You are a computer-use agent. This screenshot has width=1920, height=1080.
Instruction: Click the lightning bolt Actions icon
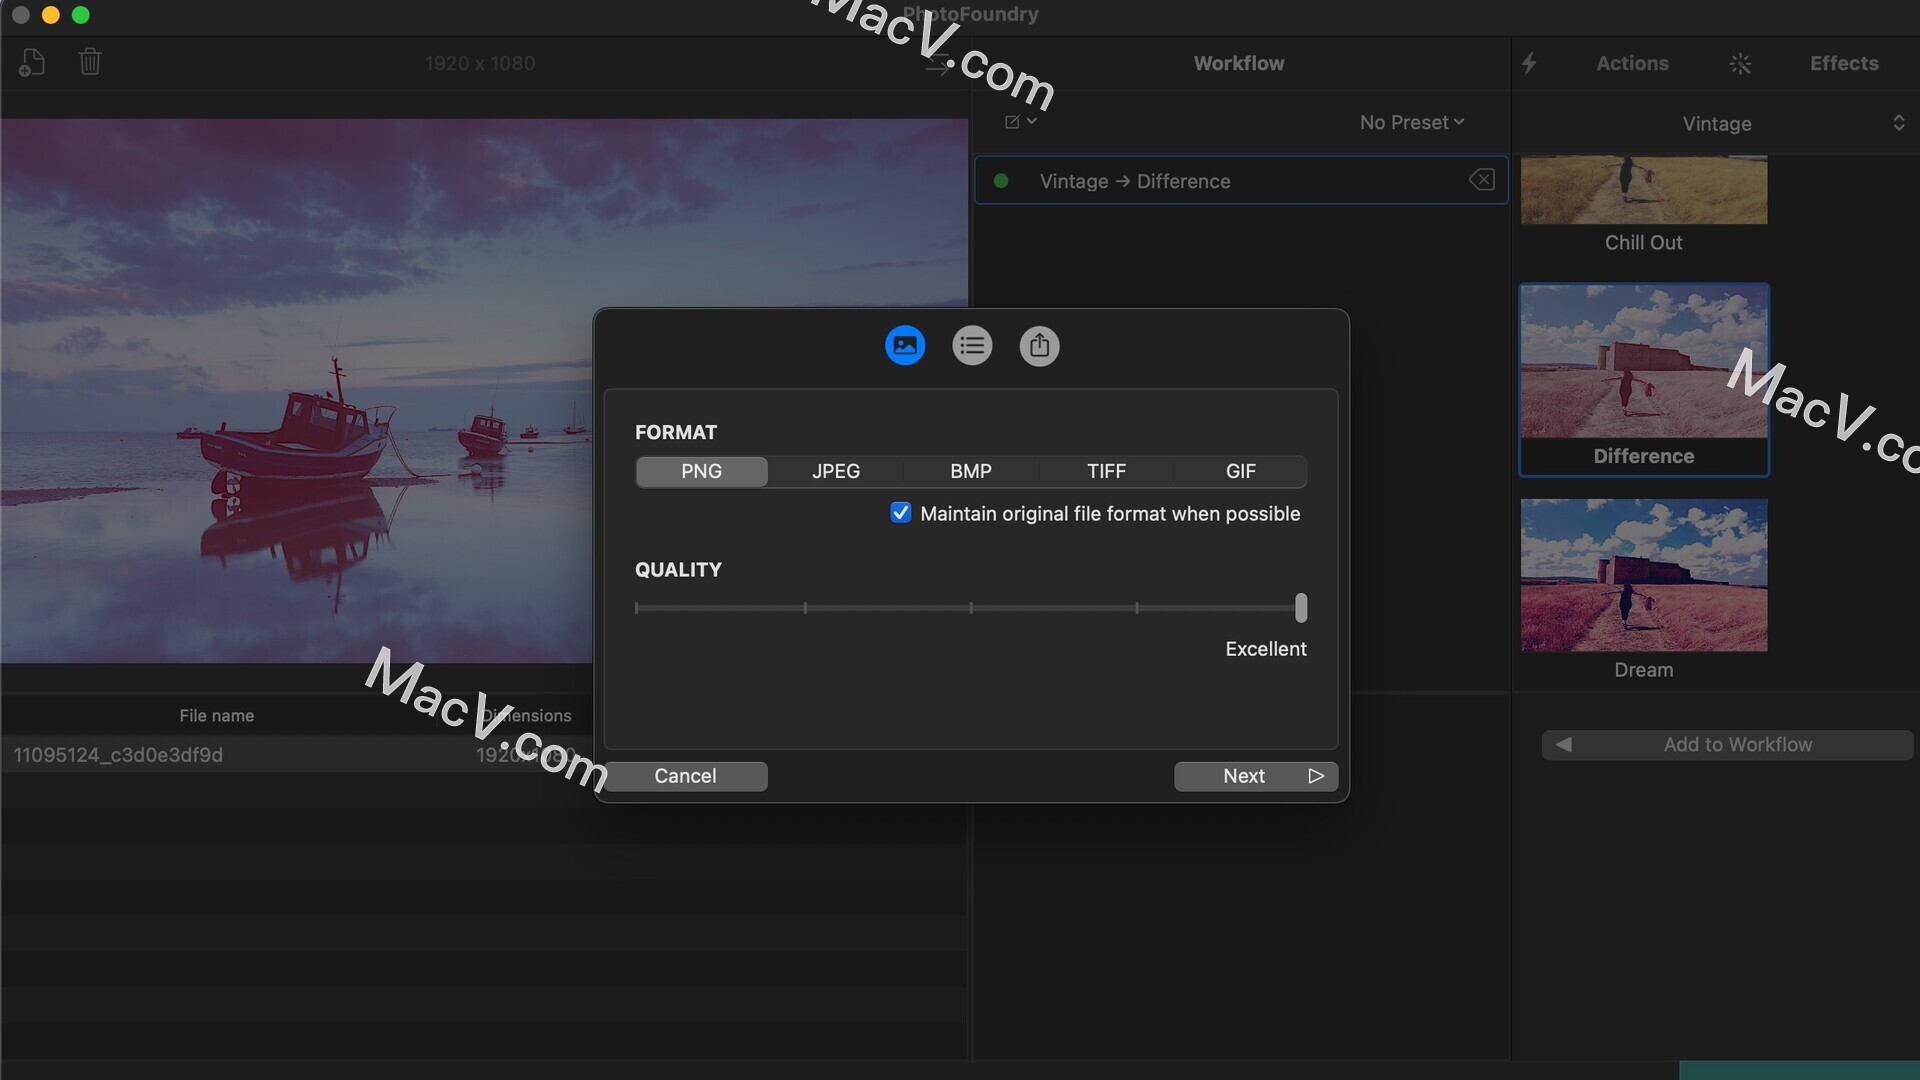coord(1529,63)
